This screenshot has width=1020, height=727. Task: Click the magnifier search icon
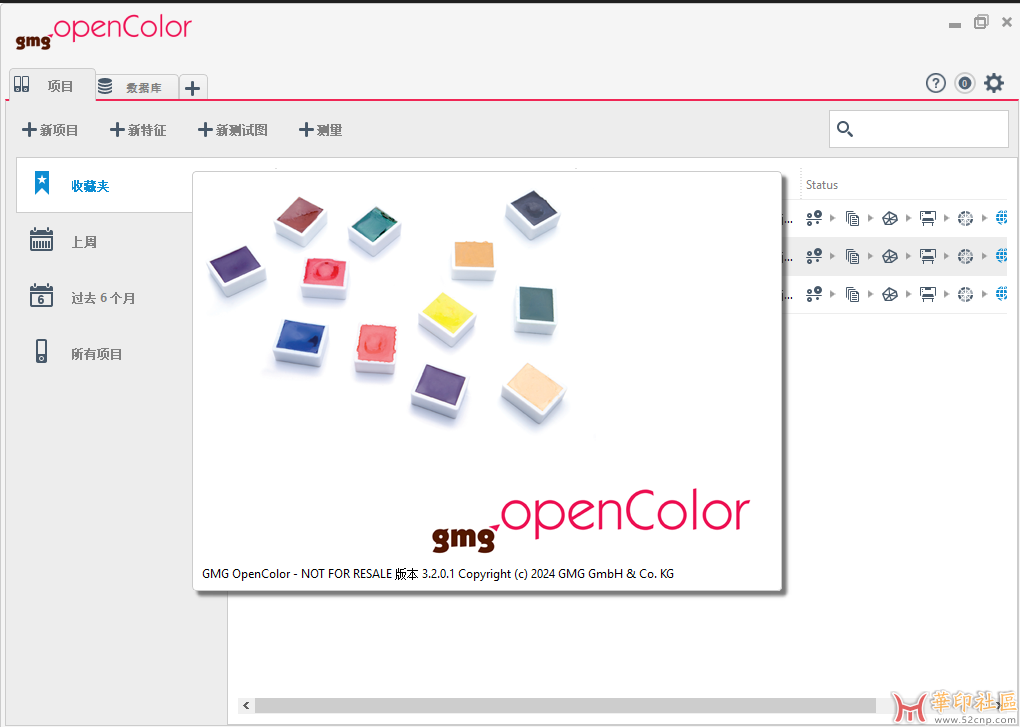pyautogui.click(x=844, y=129)
